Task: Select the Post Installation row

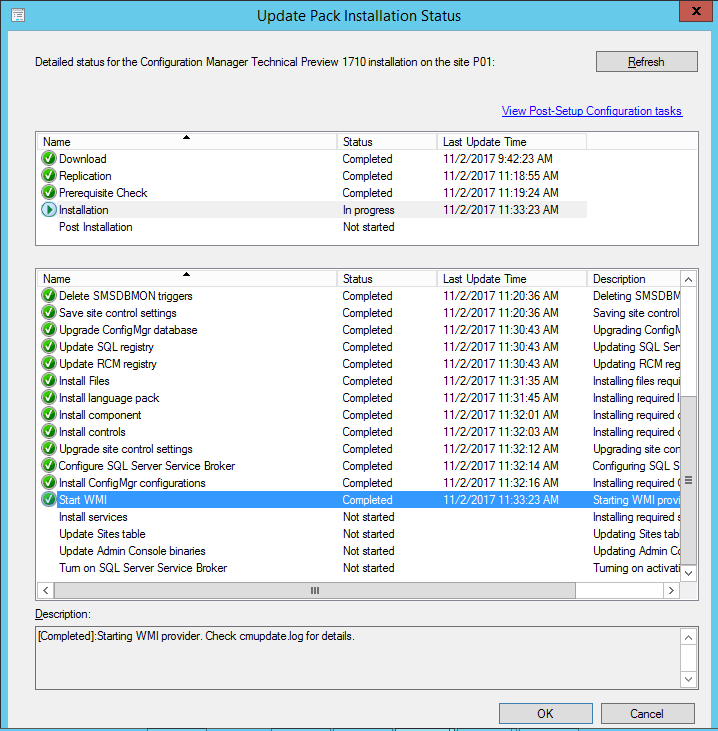Action: [313, 227]
